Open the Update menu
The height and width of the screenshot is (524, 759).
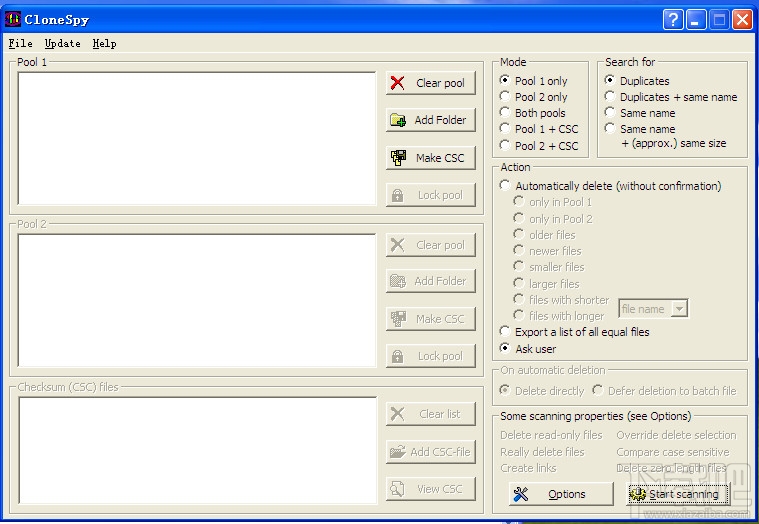(62, 44)
